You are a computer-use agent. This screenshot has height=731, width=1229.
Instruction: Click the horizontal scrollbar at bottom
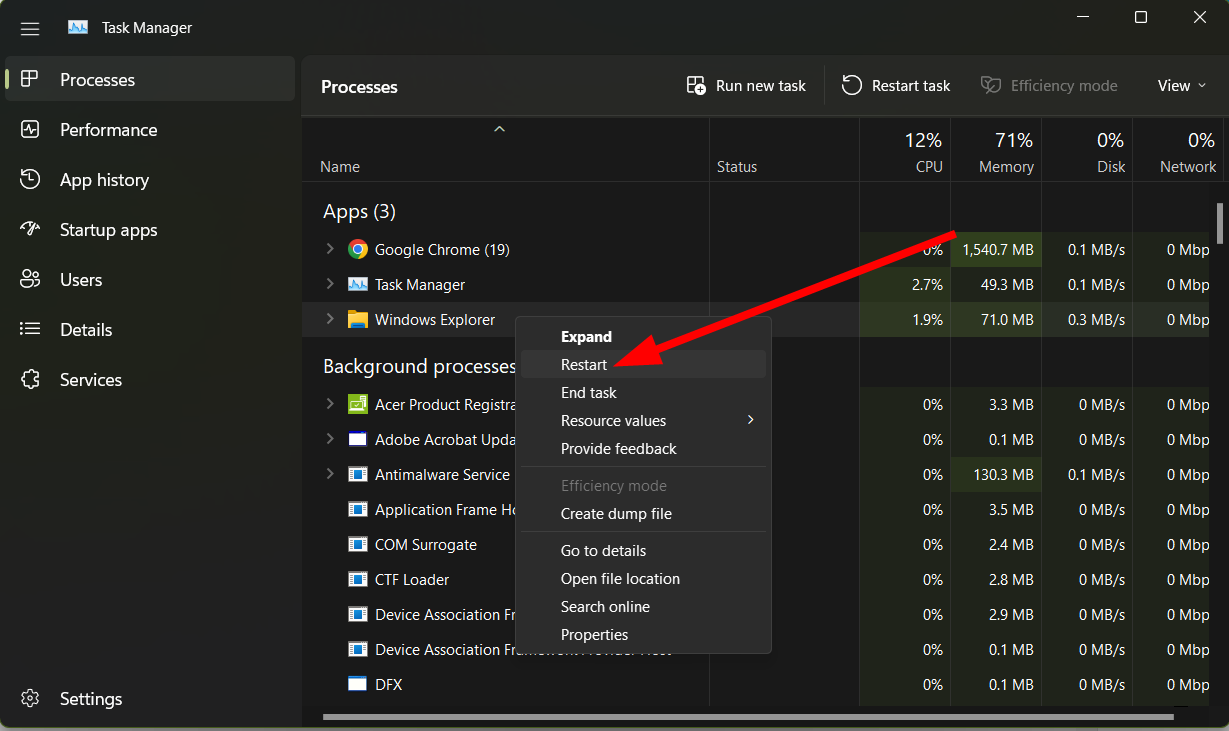[x=748, y=716]
